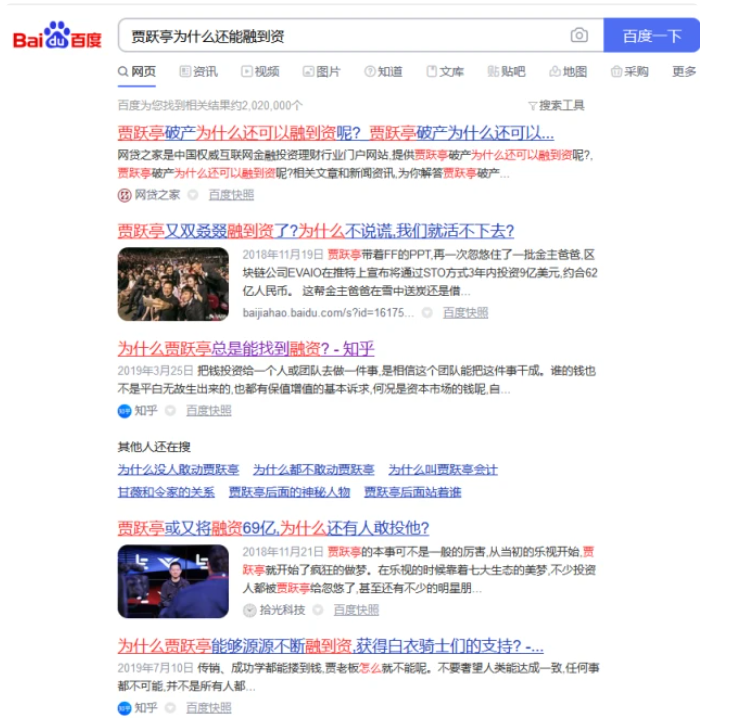Open 百度快照 beside 网贷之家

(x=231, y=195)
